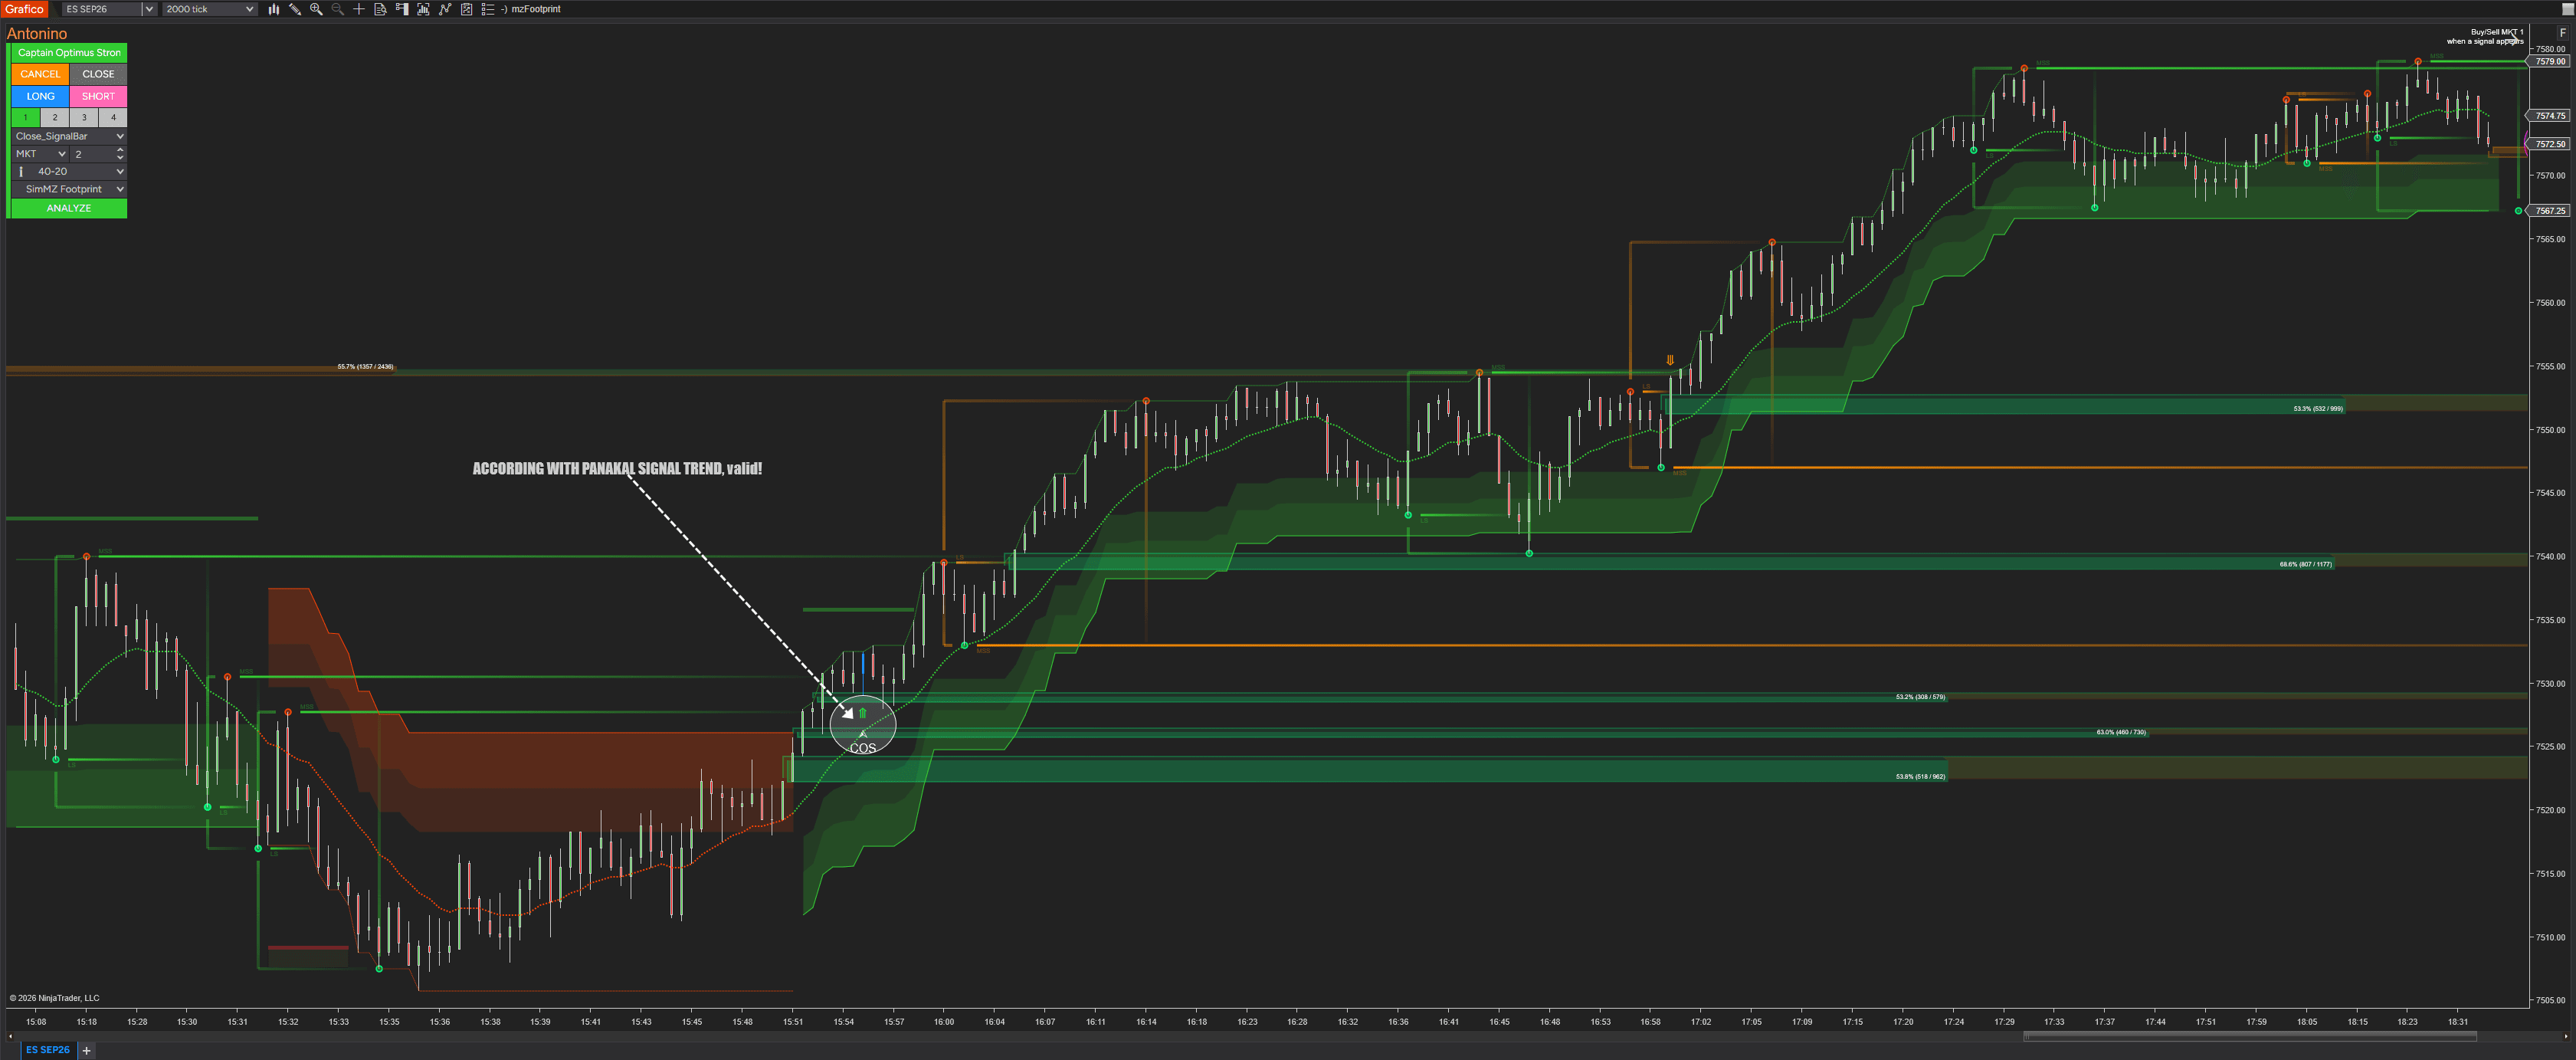Screen dimensions: 2576x1060
Task: Click the '68.6% (807 / 1177)' zone label
Action: pos(2306,564)
